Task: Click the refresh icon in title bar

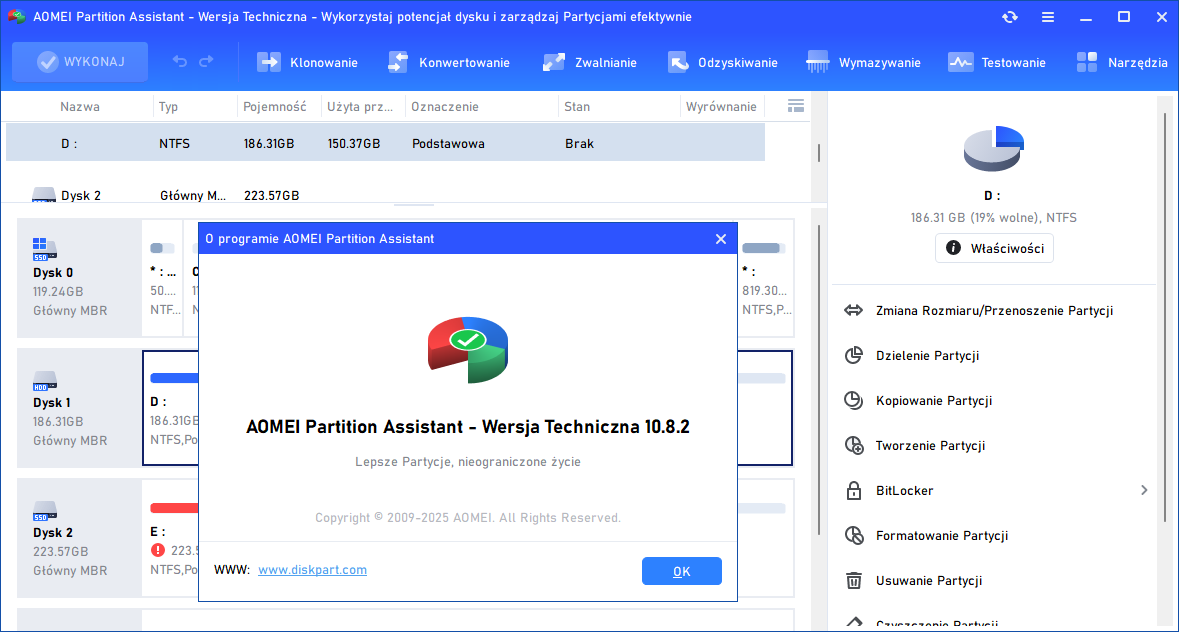Action: 1010,17
